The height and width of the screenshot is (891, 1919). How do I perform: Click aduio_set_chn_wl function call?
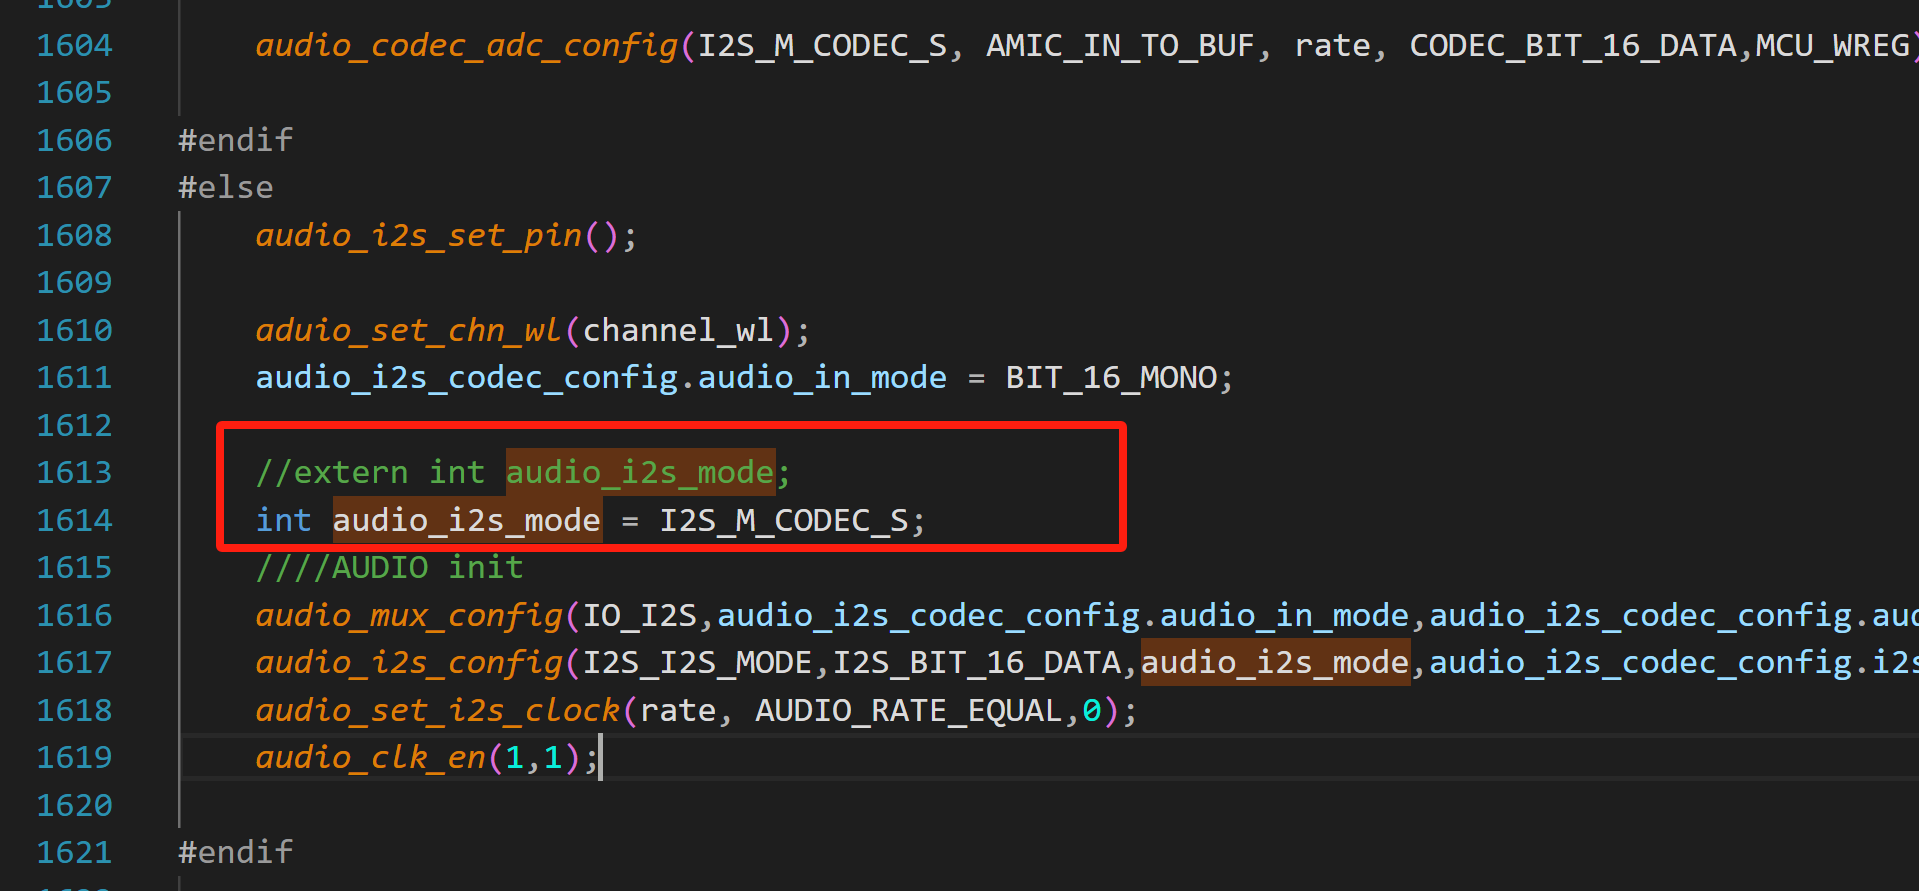409,331
